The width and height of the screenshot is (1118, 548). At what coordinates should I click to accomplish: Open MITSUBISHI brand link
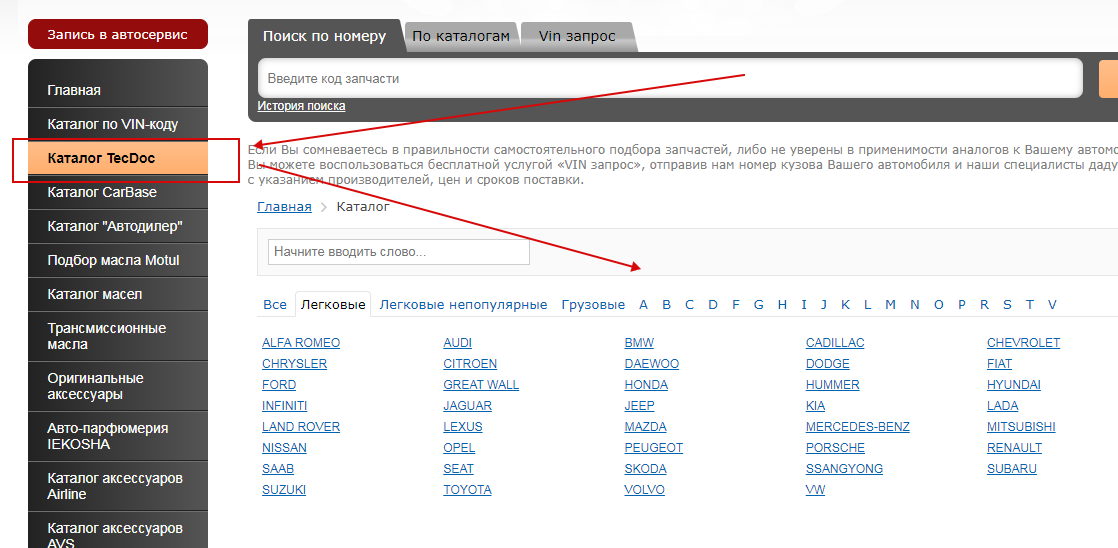(x=1021, y=427)
